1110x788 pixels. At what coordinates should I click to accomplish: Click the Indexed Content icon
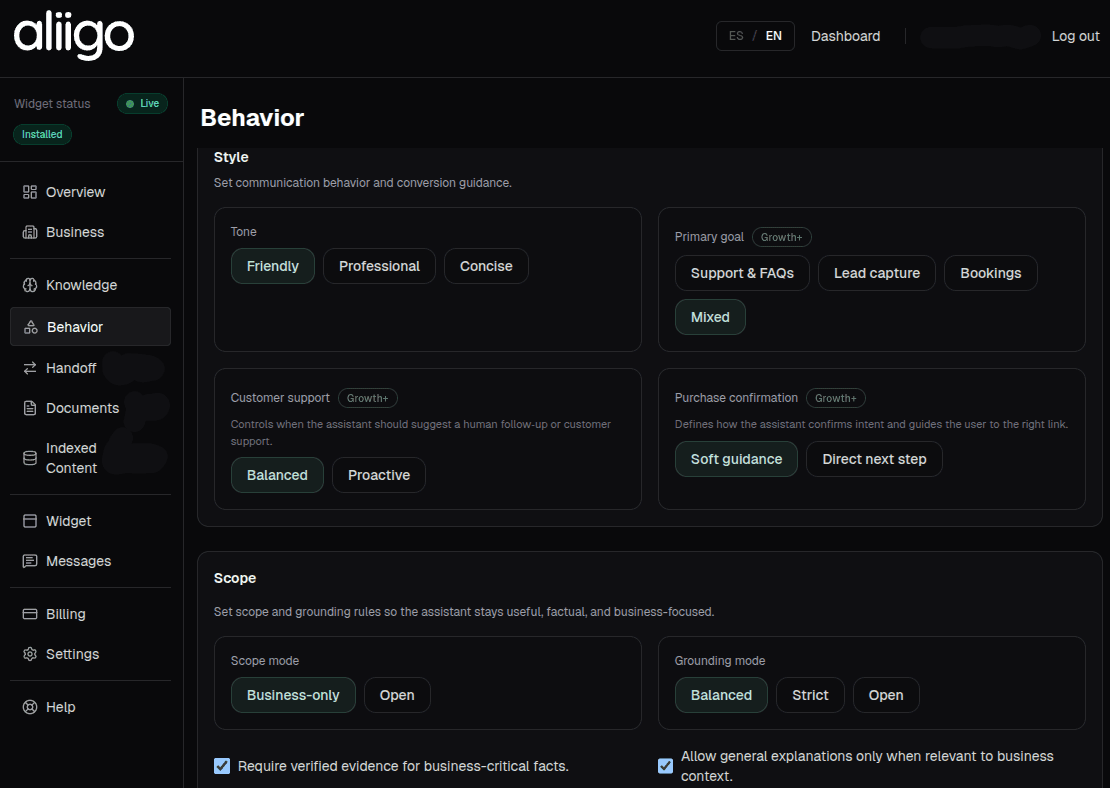point(27,457)
